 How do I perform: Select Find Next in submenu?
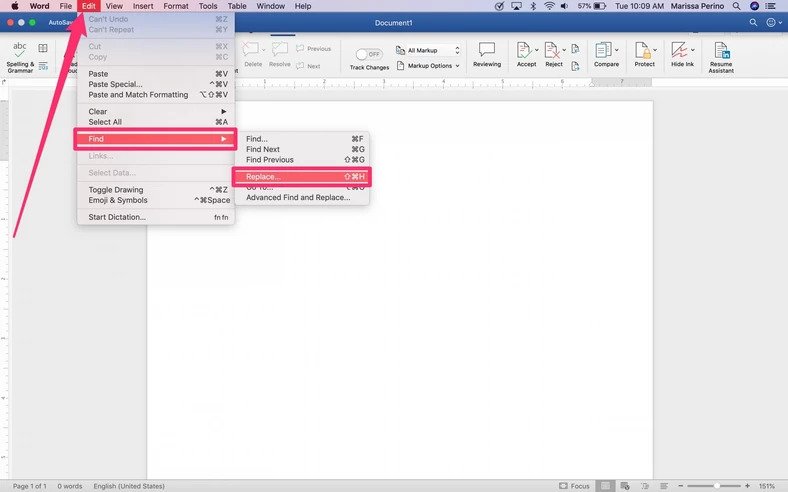coord(302,149)
